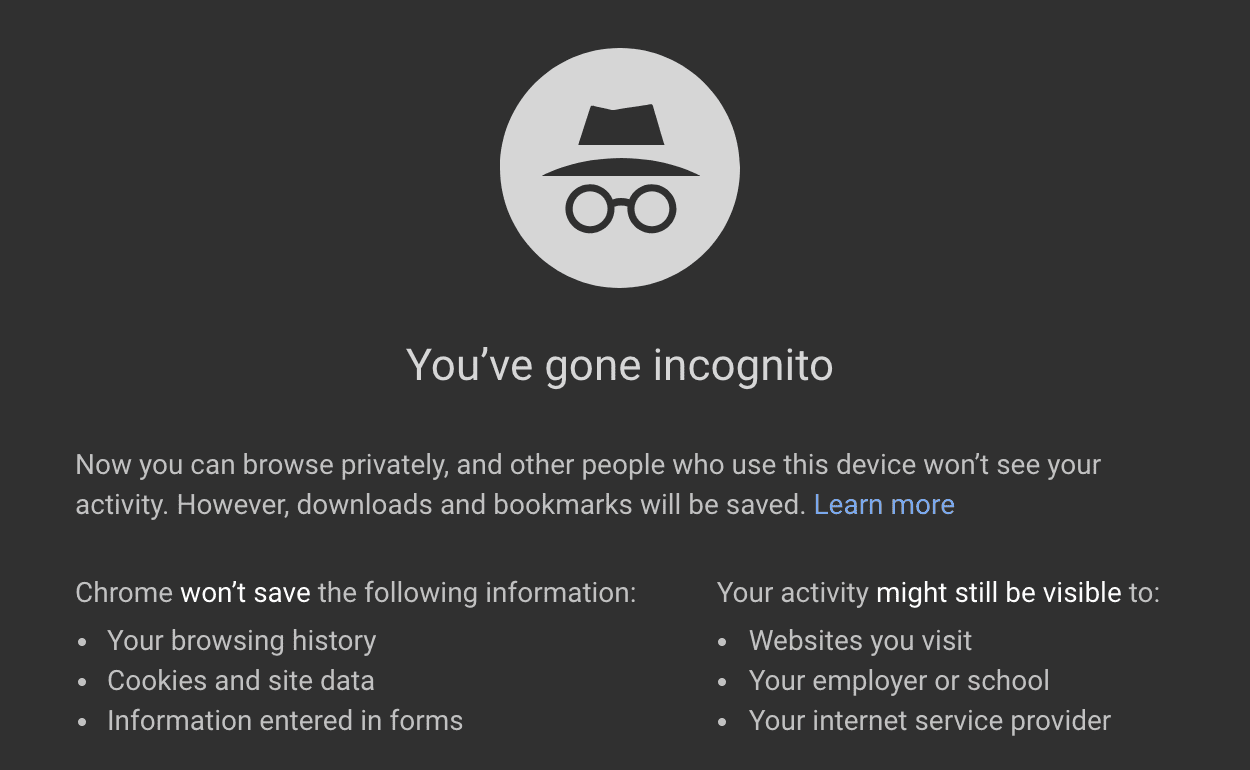This screenshot has width=1250, height=770.
Task: Click the bullet beside "Your browsing history"
Action: [84, 642]
